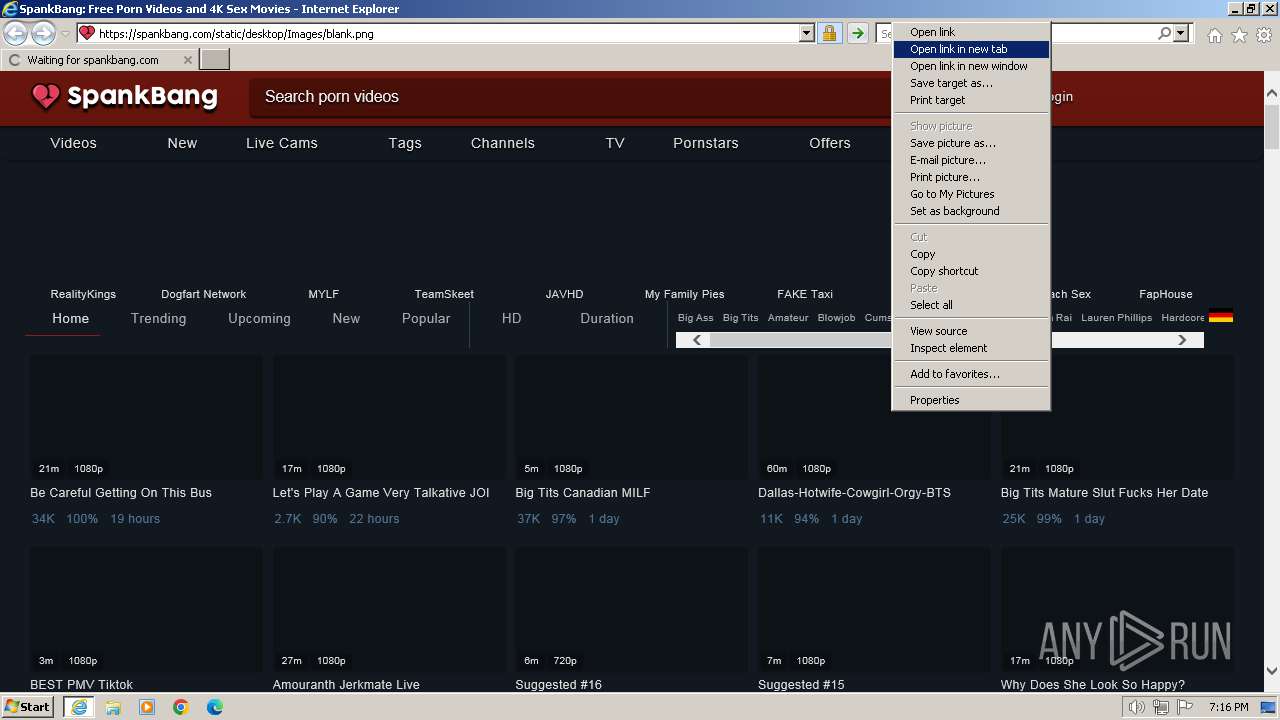Select 'Print target' menu entry

pos(971,100)
